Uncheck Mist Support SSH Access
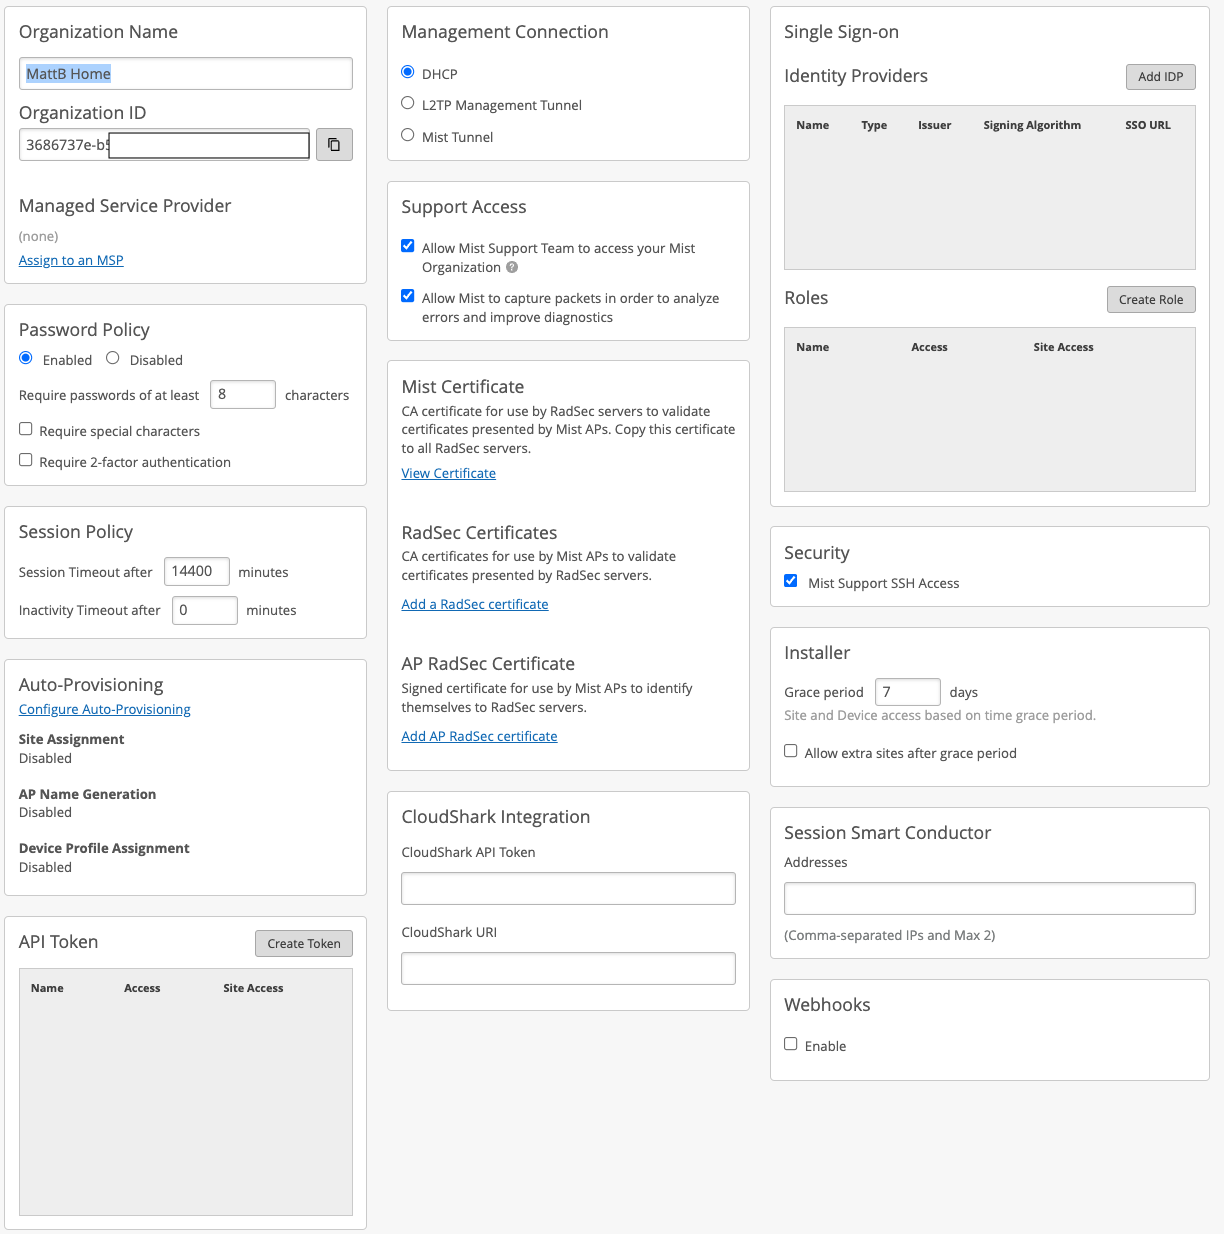 pyautogui.click(x=791, y=581)
